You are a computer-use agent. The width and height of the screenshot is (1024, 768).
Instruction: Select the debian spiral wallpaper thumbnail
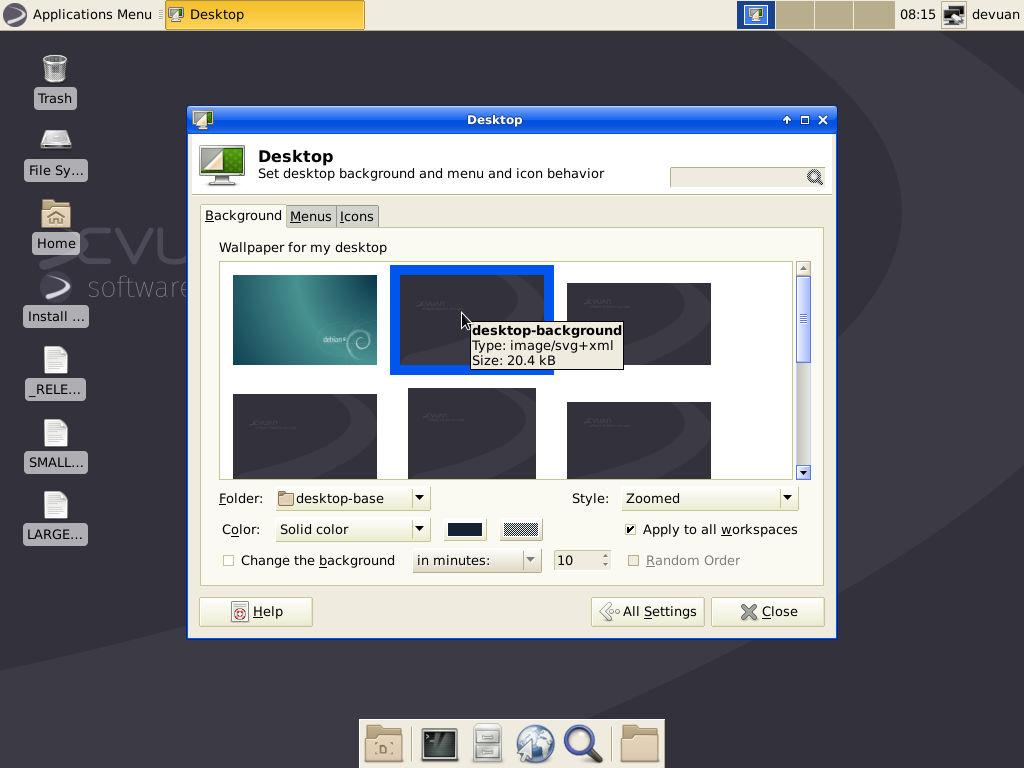tap(304, 319)
